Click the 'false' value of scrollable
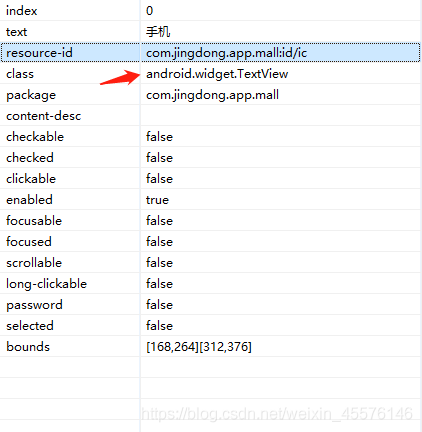422x432 pixels. [x=159, y=263]
